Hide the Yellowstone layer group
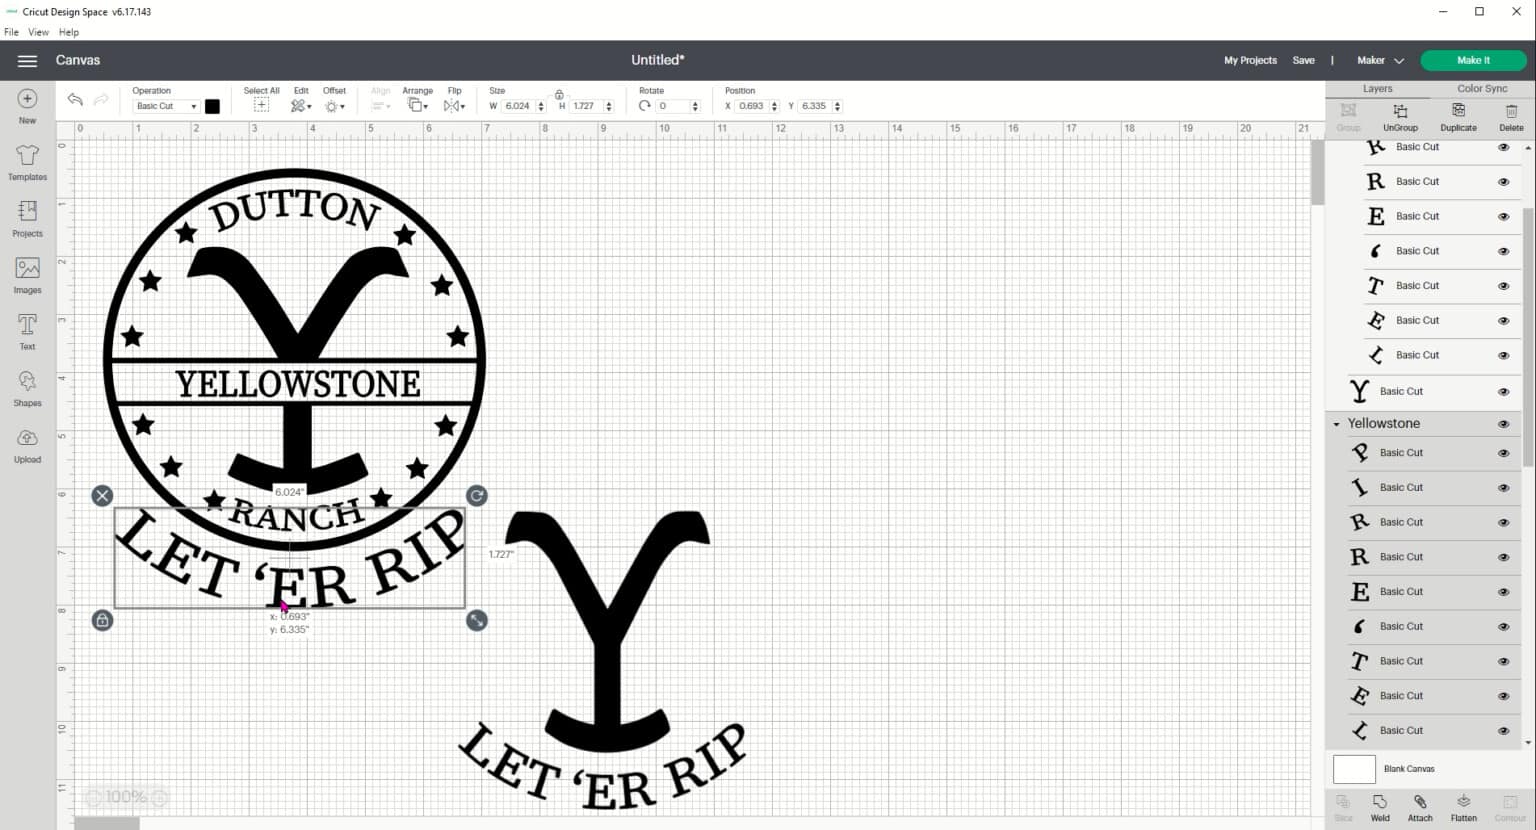This screenshot has width=1536, height=830. (x=1503, y=423)
